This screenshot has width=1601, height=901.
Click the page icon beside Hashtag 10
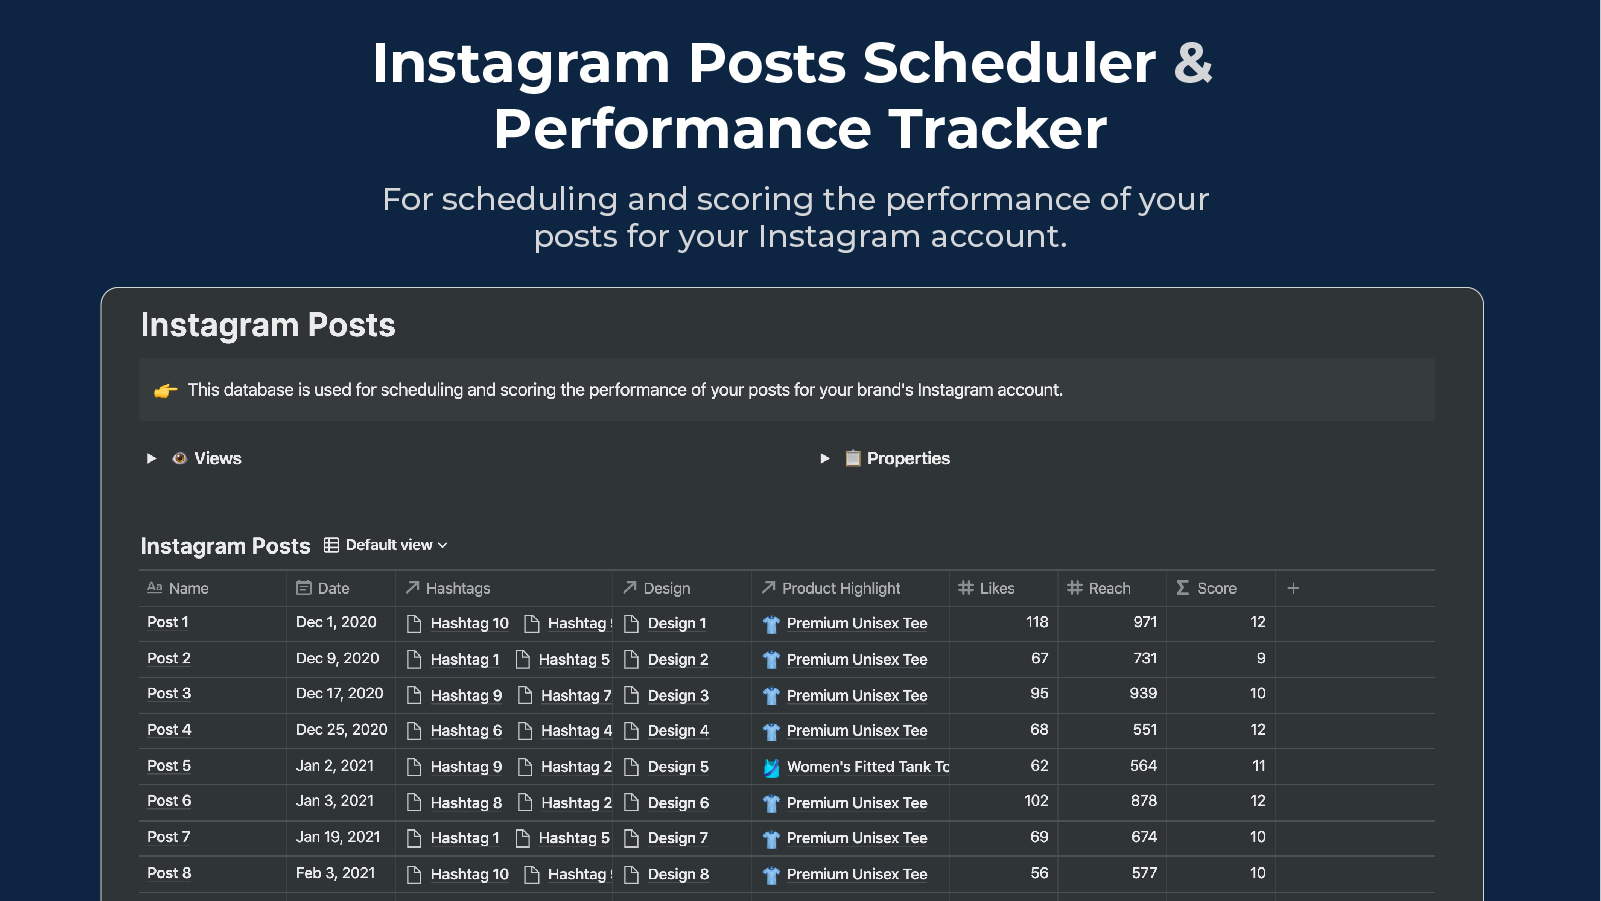tap(413, 623)
